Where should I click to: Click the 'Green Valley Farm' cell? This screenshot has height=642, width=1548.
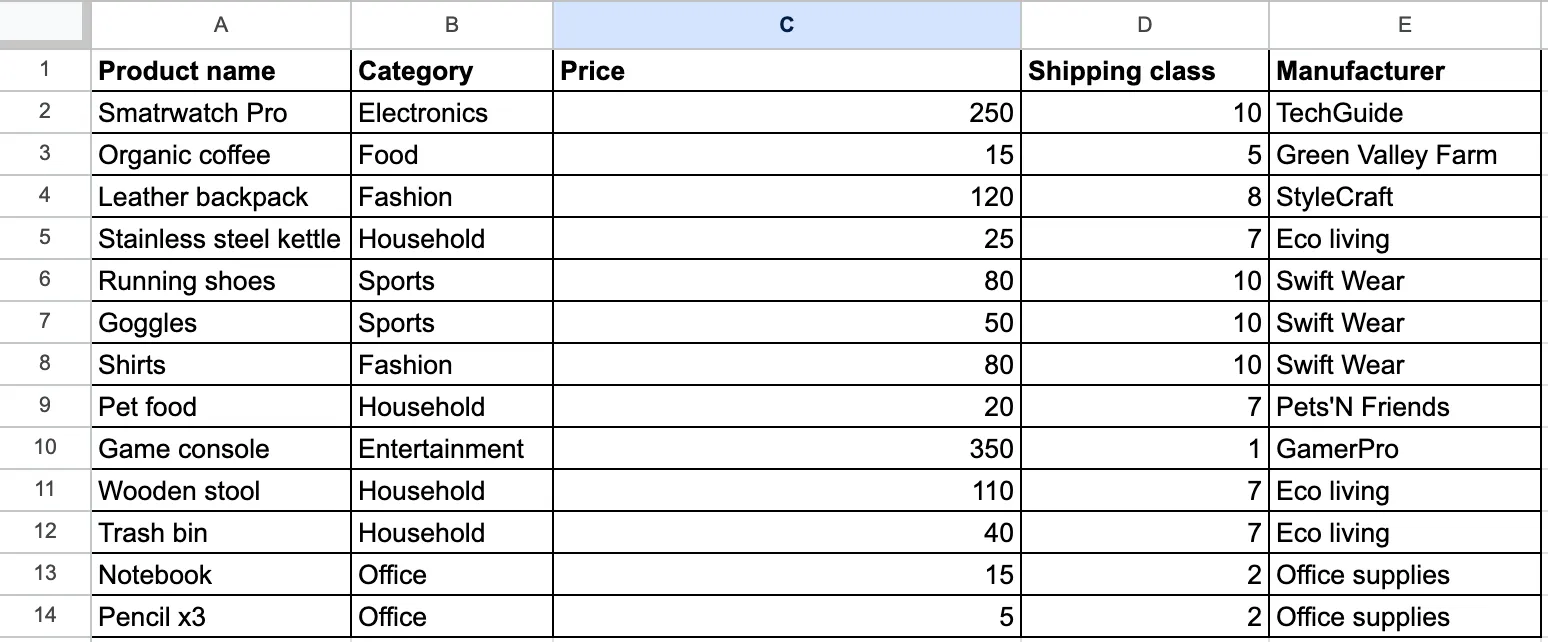(1405, 155)
